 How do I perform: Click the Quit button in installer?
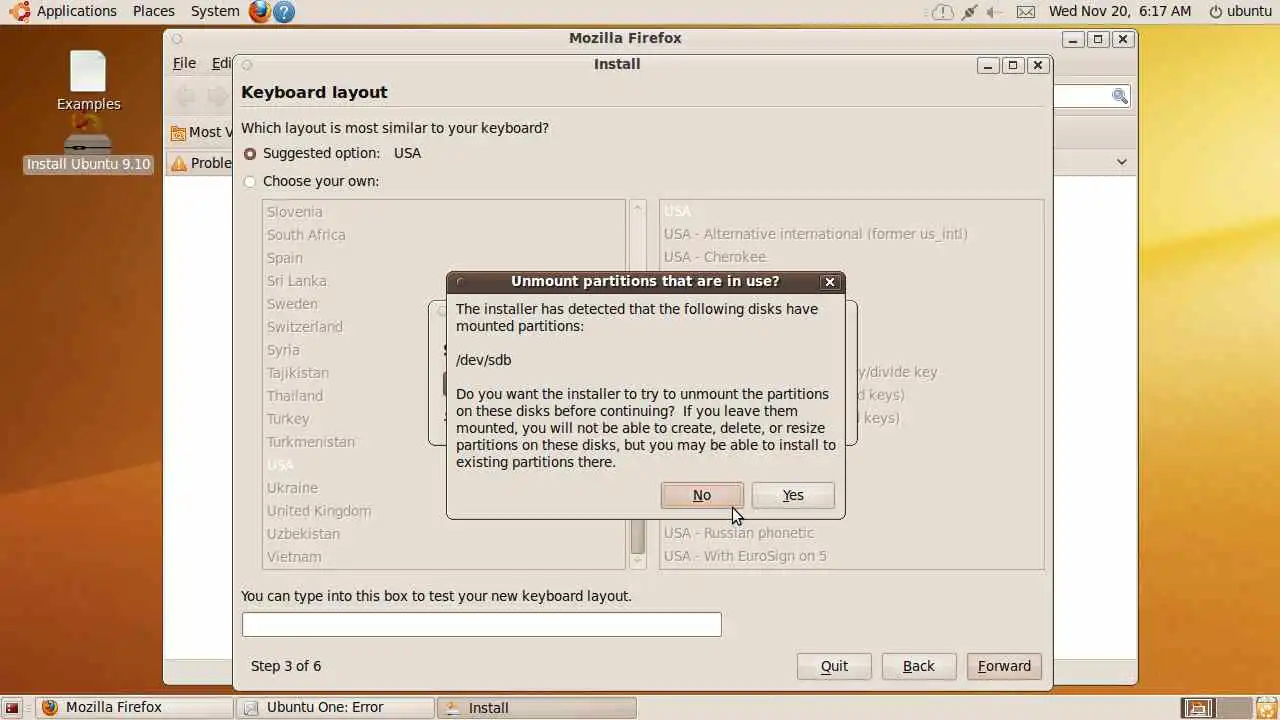point(834,666)
